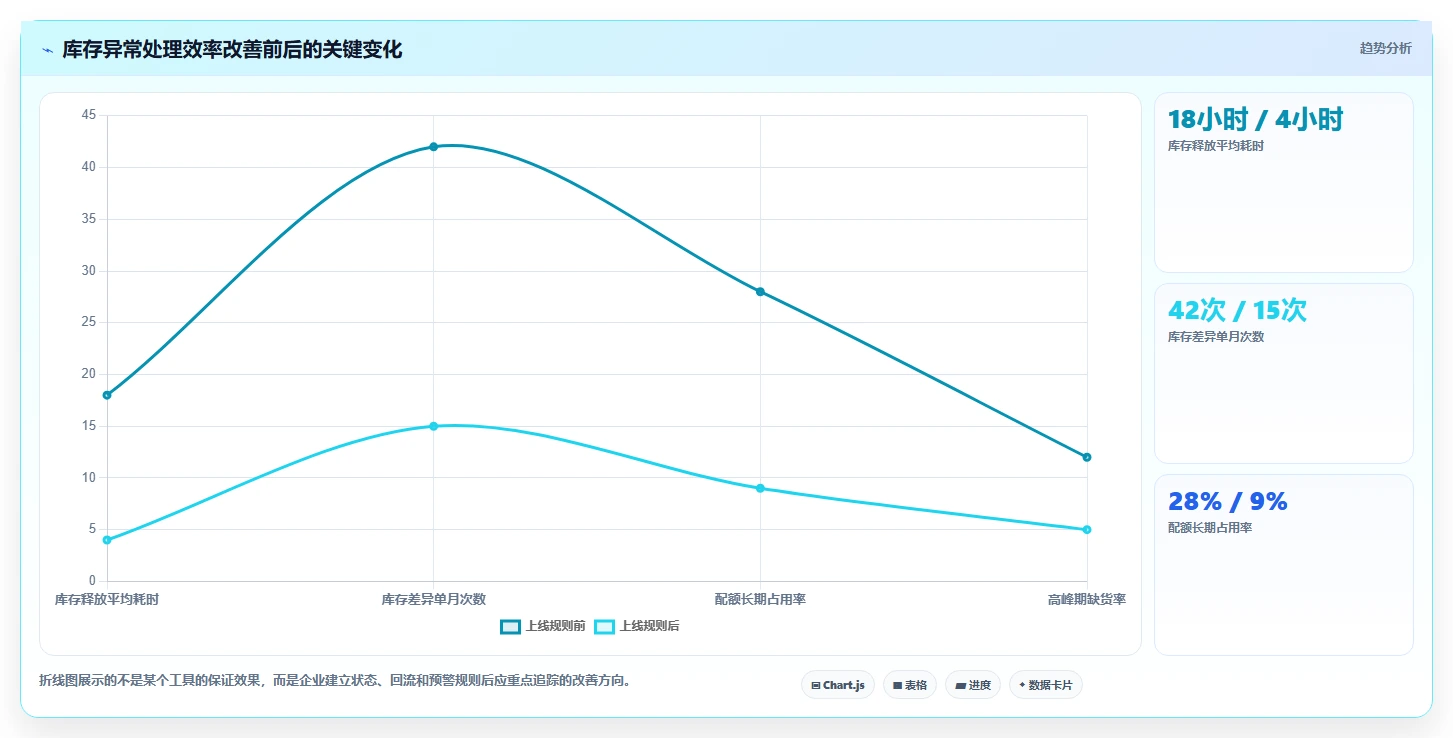Click the 28% / 9% card value

1228,502
